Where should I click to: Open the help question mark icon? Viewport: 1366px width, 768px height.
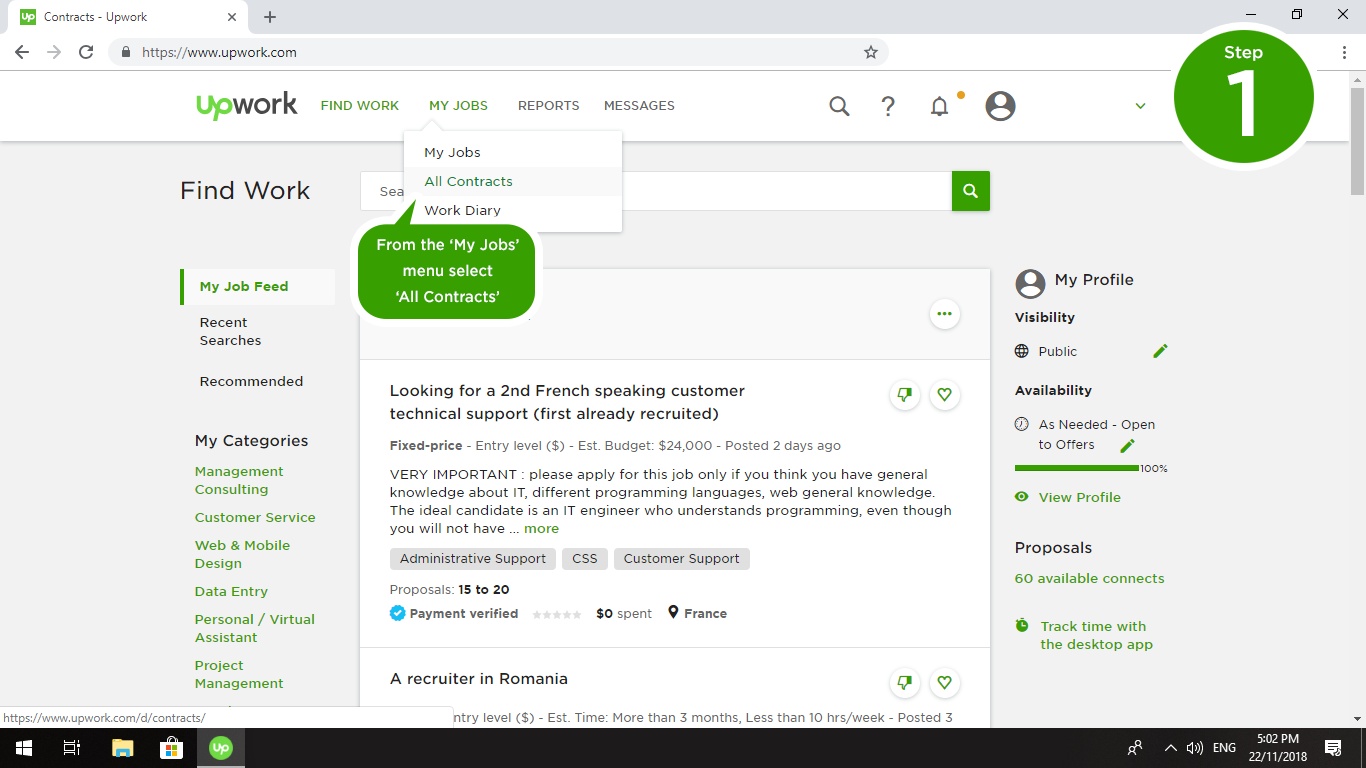(888, 105)
